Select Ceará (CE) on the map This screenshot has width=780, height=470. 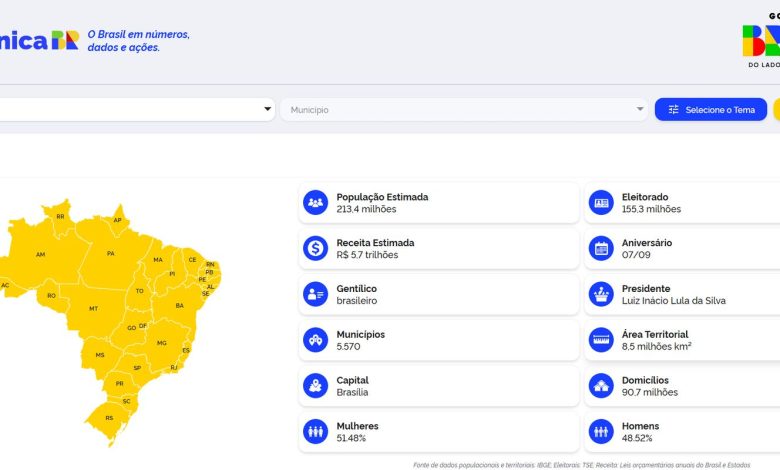(x=193, y=260)
